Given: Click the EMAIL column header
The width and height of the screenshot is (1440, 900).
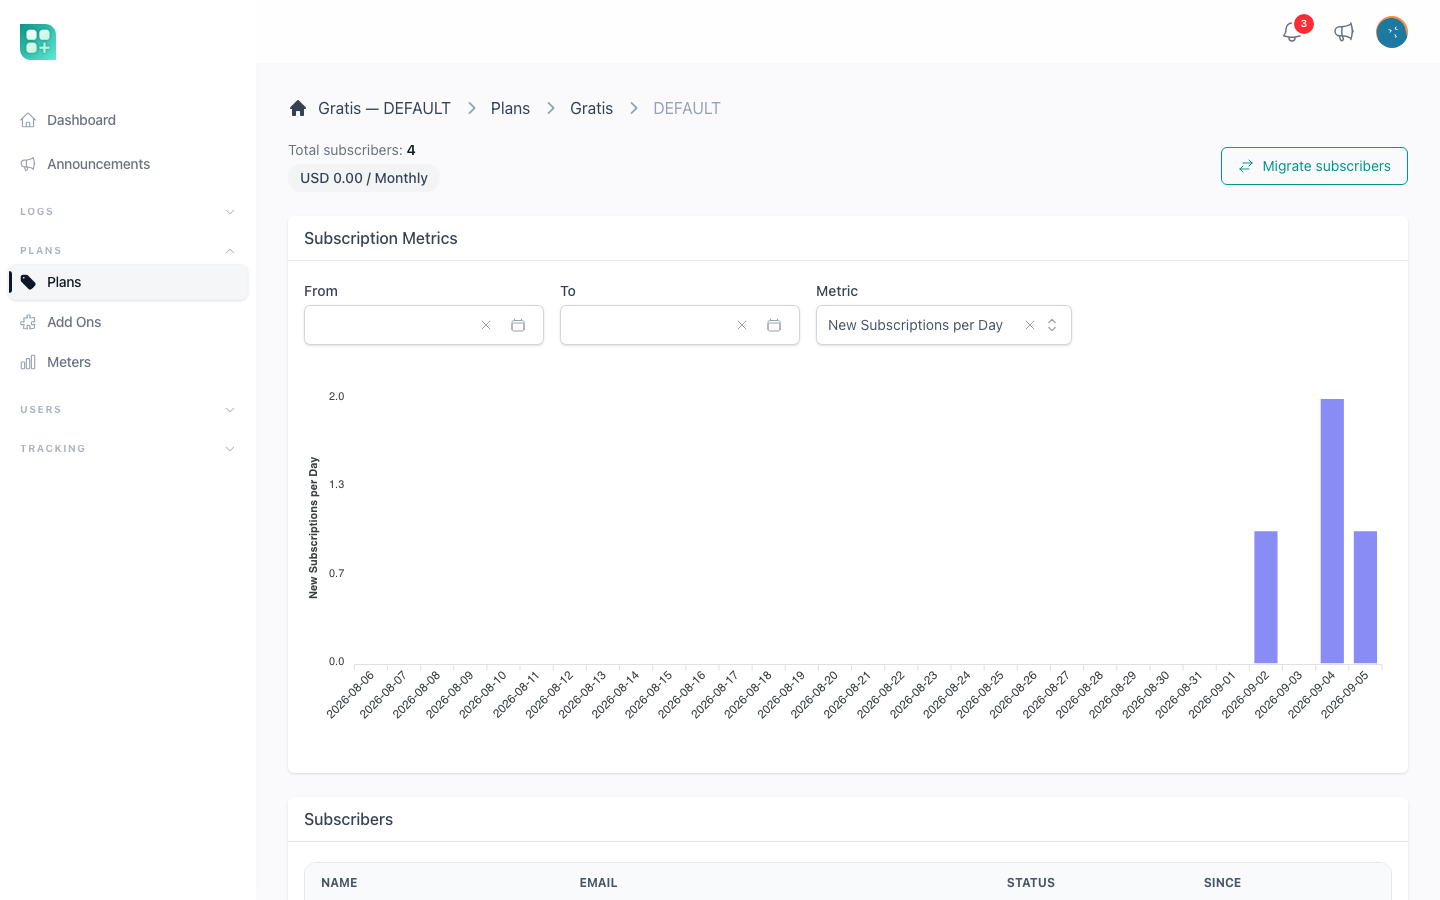Looking at the screenshot, I should 598,883.
